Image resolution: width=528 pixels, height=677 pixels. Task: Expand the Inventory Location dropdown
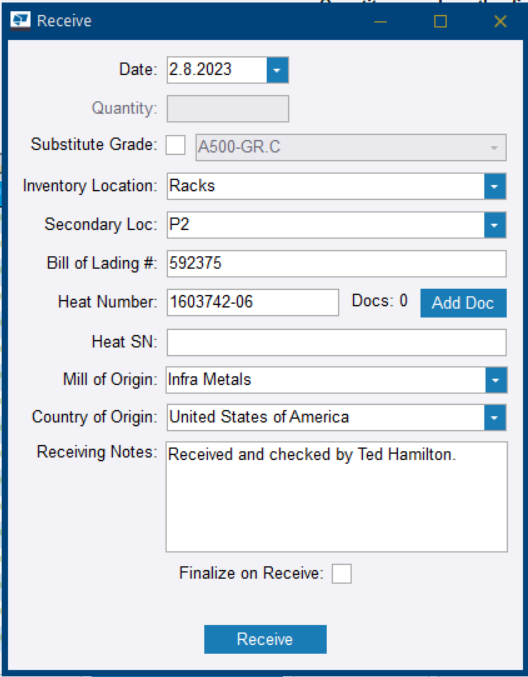[495, 187]
